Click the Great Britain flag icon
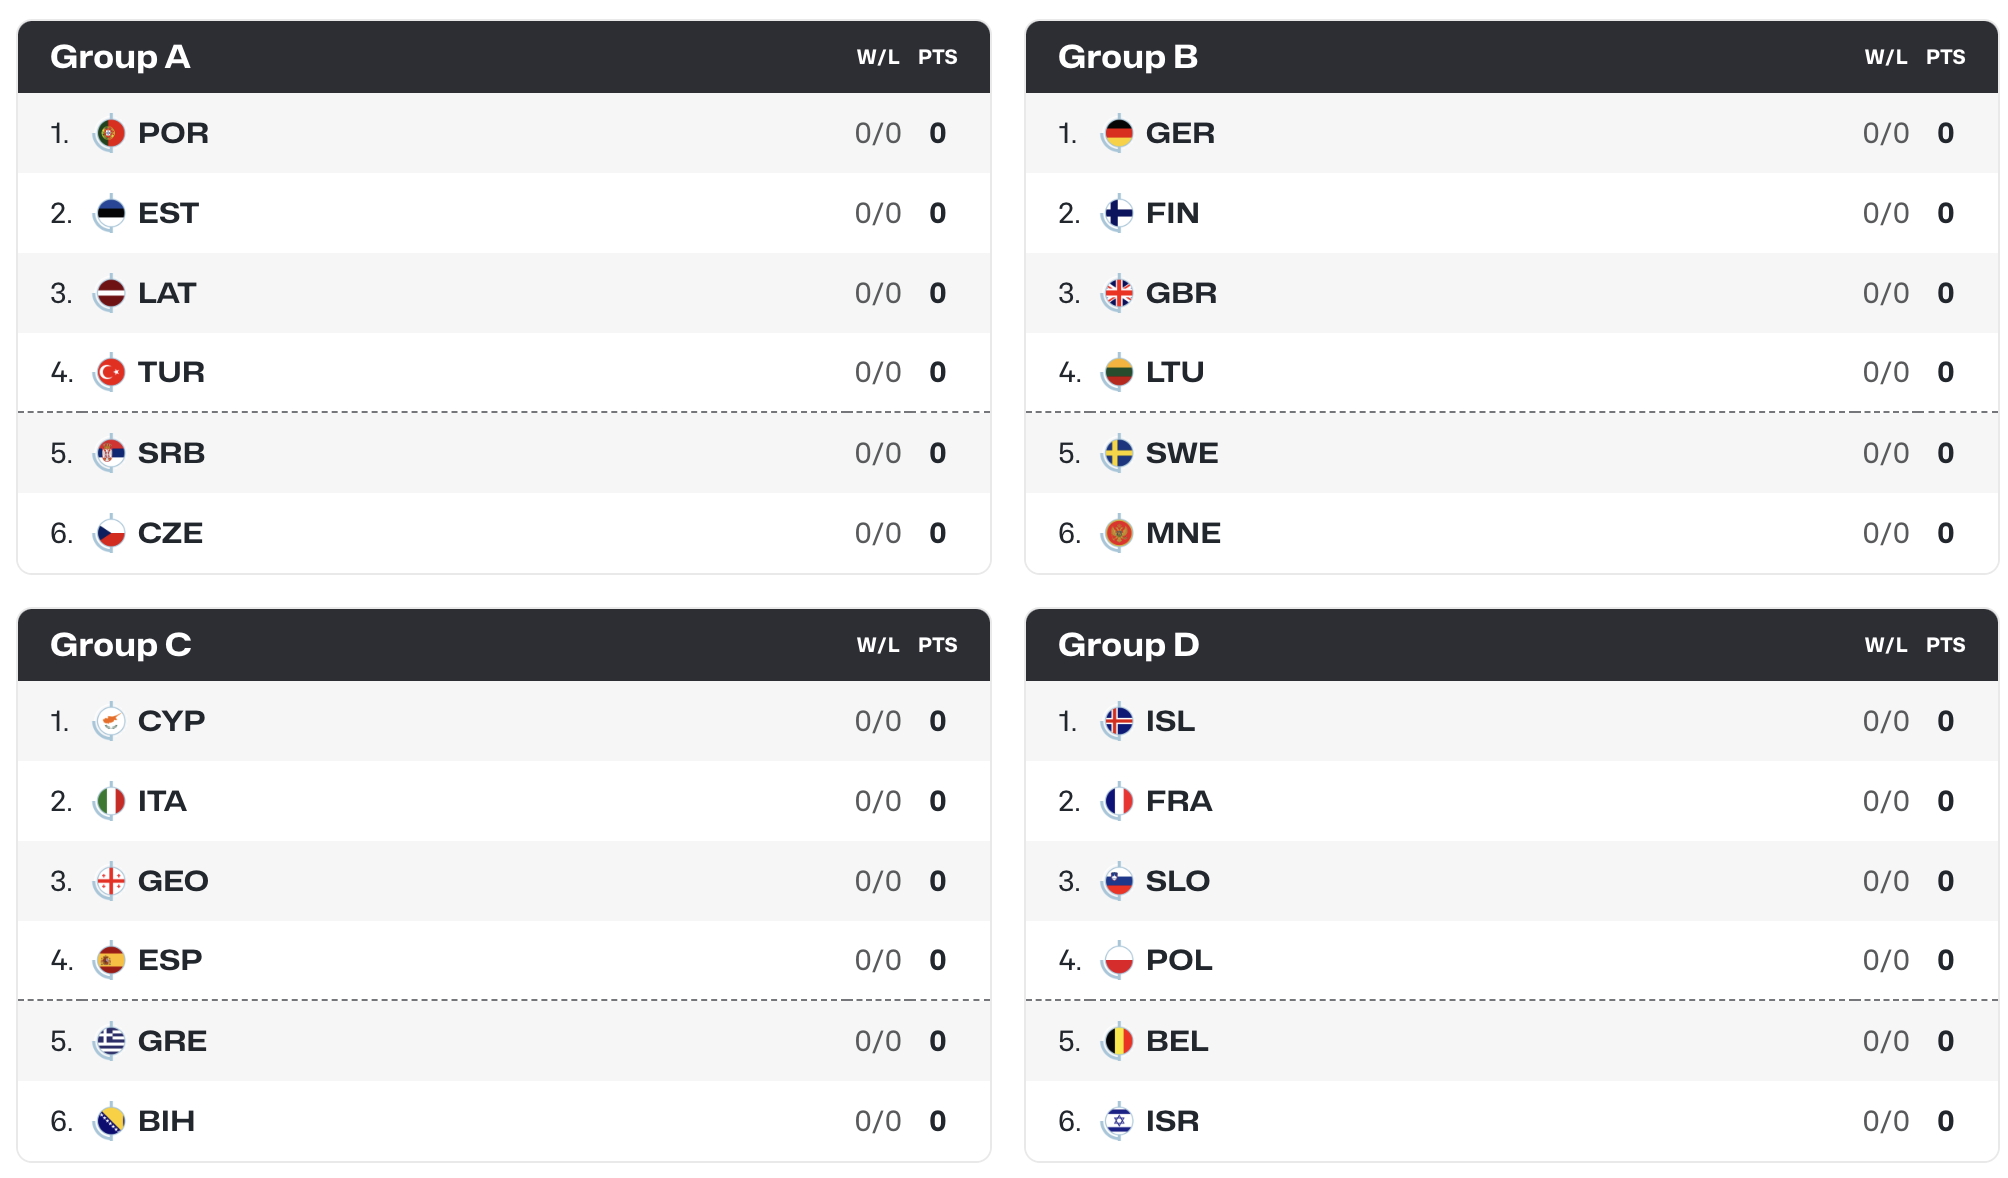The image size is (2008, 1178). 1118,293
